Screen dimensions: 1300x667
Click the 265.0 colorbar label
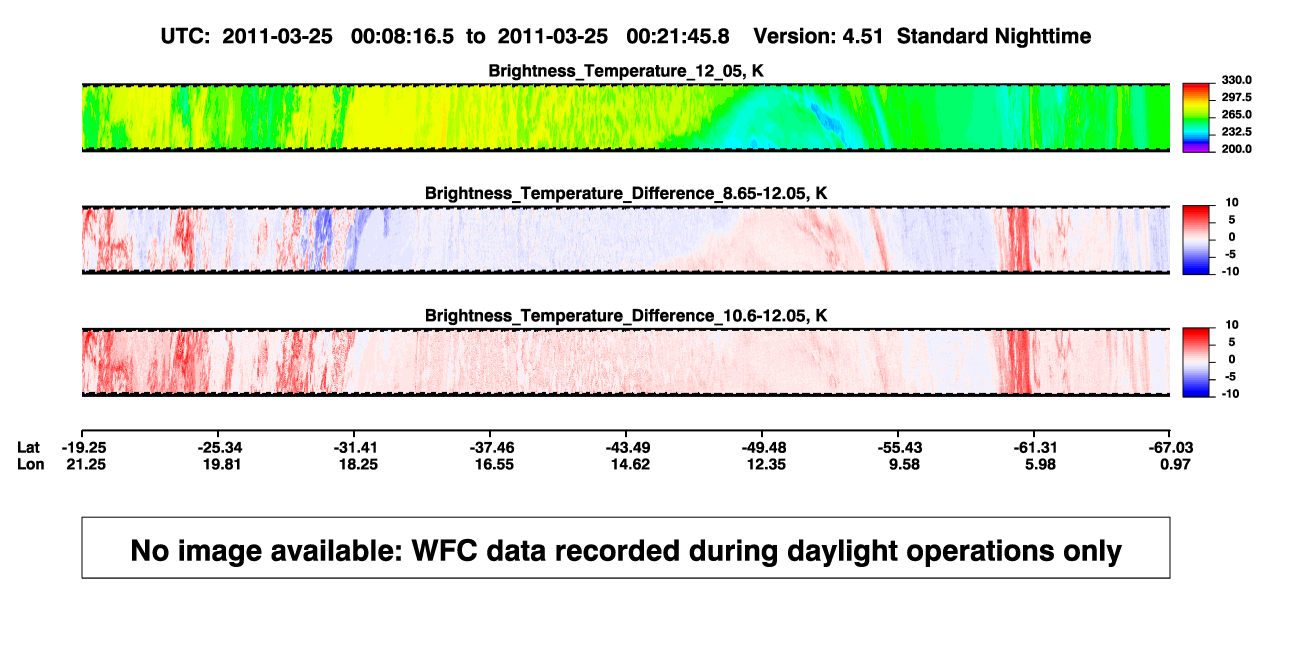coord(1238,115)
